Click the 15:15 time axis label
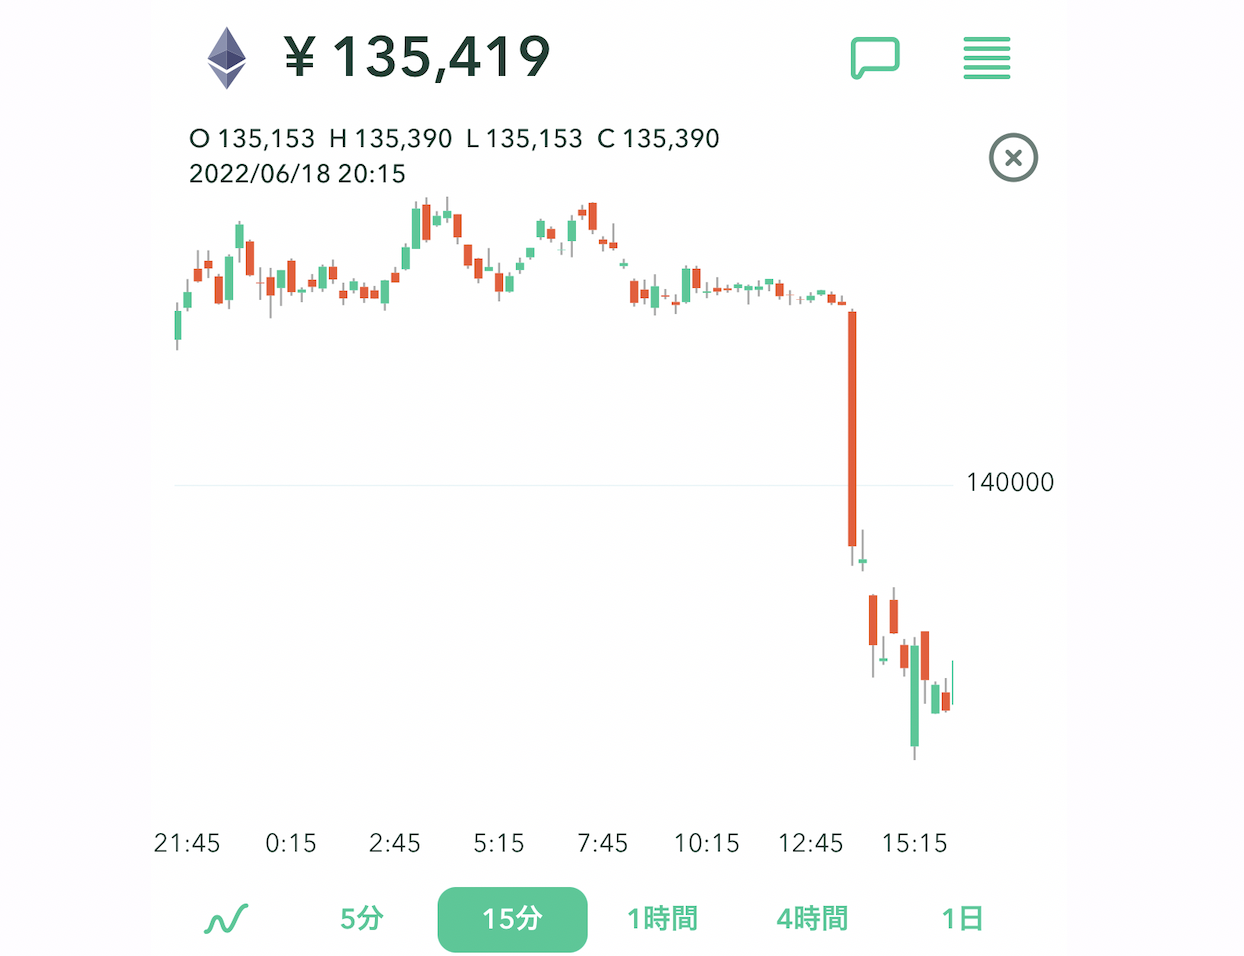The height and width of the screenshot is (956, 1244). [x=914, y=843]
